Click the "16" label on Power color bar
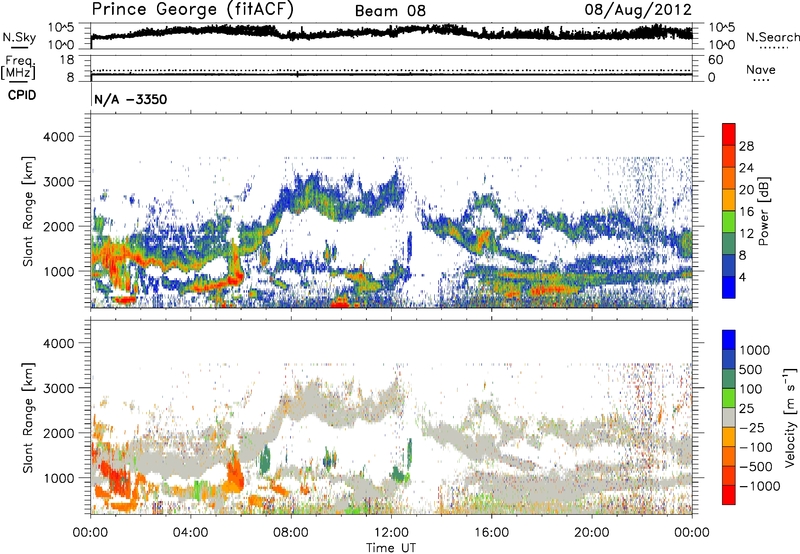 (746, 212)
